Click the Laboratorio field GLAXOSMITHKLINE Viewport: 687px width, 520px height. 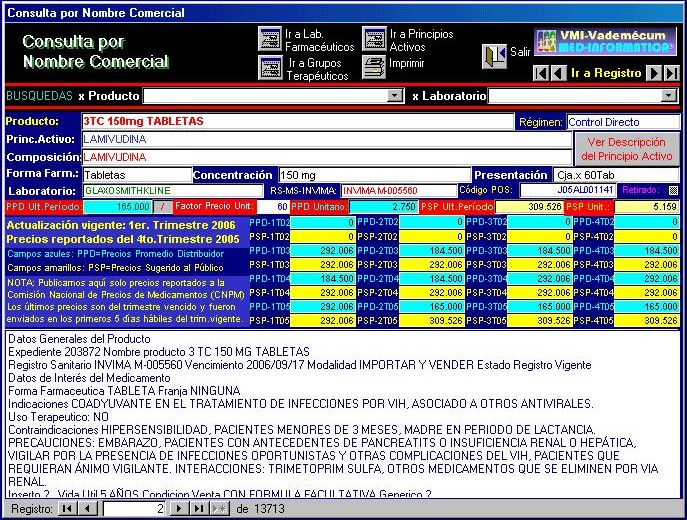click(x=173, y=191)
